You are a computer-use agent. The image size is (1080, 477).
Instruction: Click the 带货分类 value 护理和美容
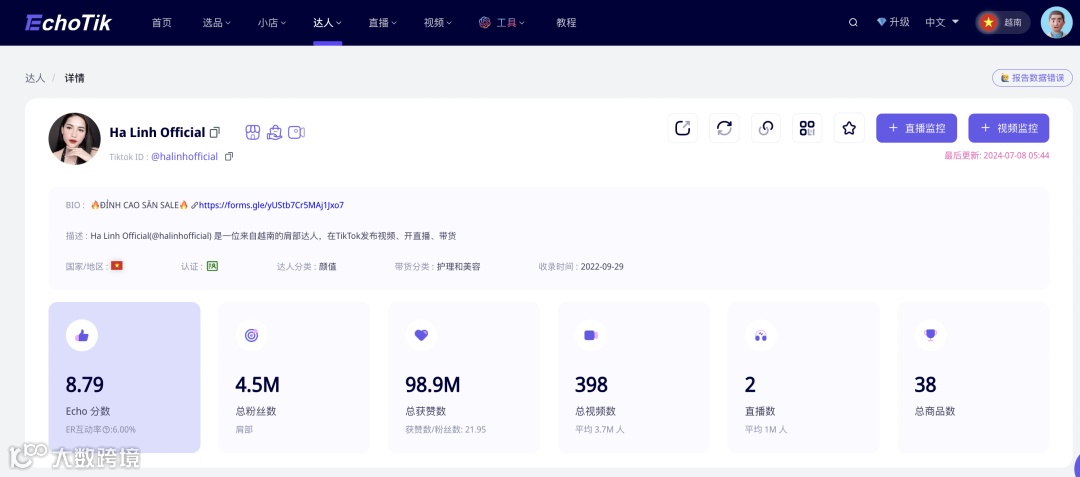point(458,266)
